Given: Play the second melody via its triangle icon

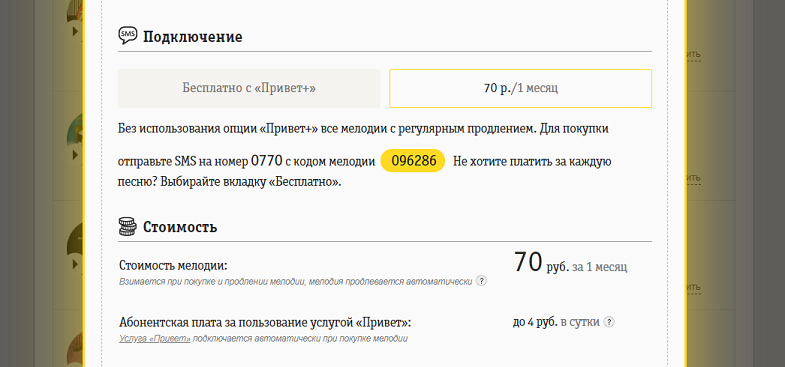Looking at the screenshot, I should tap(76, 155).
